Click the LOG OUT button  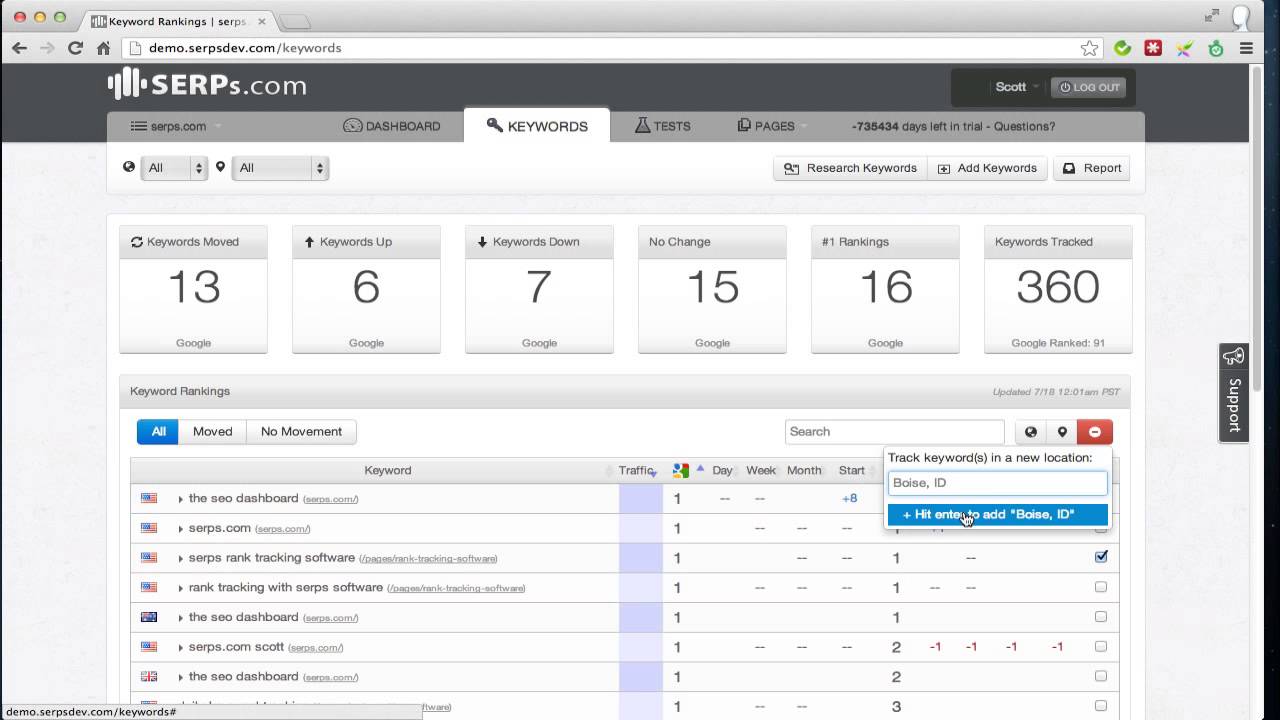[1090, 87]
